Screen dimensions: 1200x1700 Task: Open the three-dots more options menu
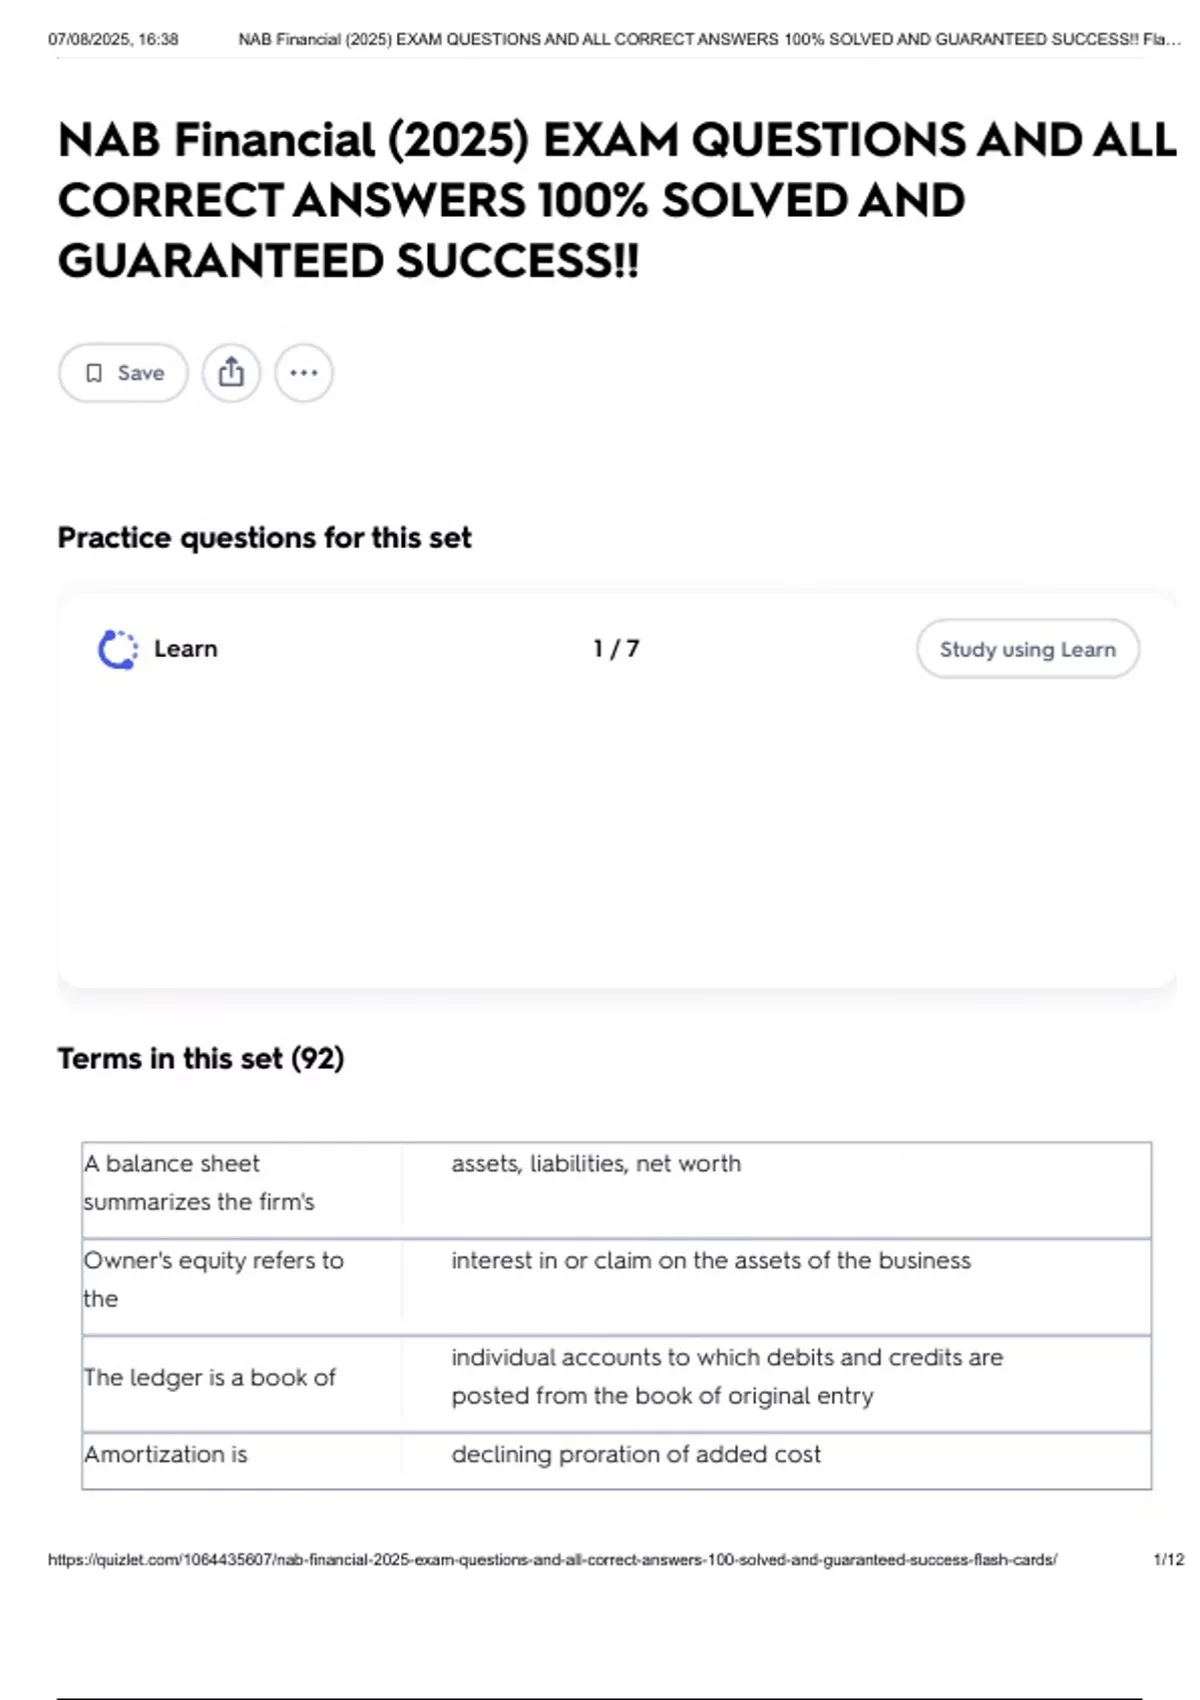pyautogui.click(x=304, y=373)
